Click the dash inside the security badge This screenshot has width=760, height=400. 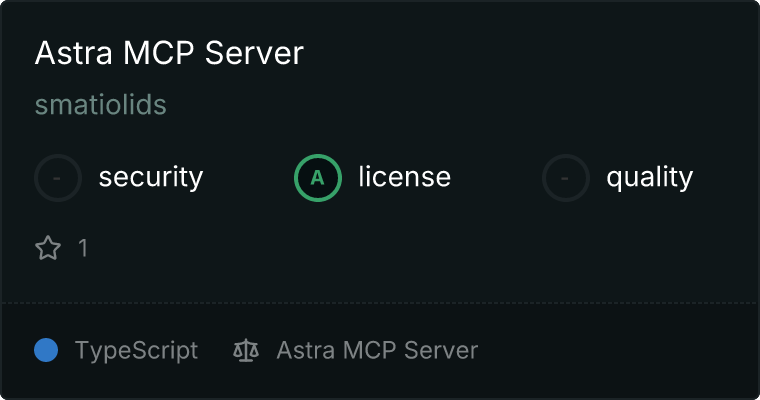(58, 178)
